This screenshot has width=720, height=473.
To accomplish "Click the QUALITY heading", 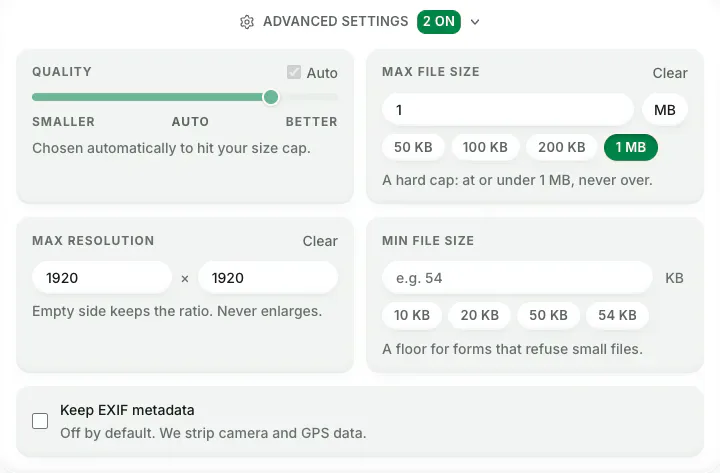I will [x=62, y=72].
